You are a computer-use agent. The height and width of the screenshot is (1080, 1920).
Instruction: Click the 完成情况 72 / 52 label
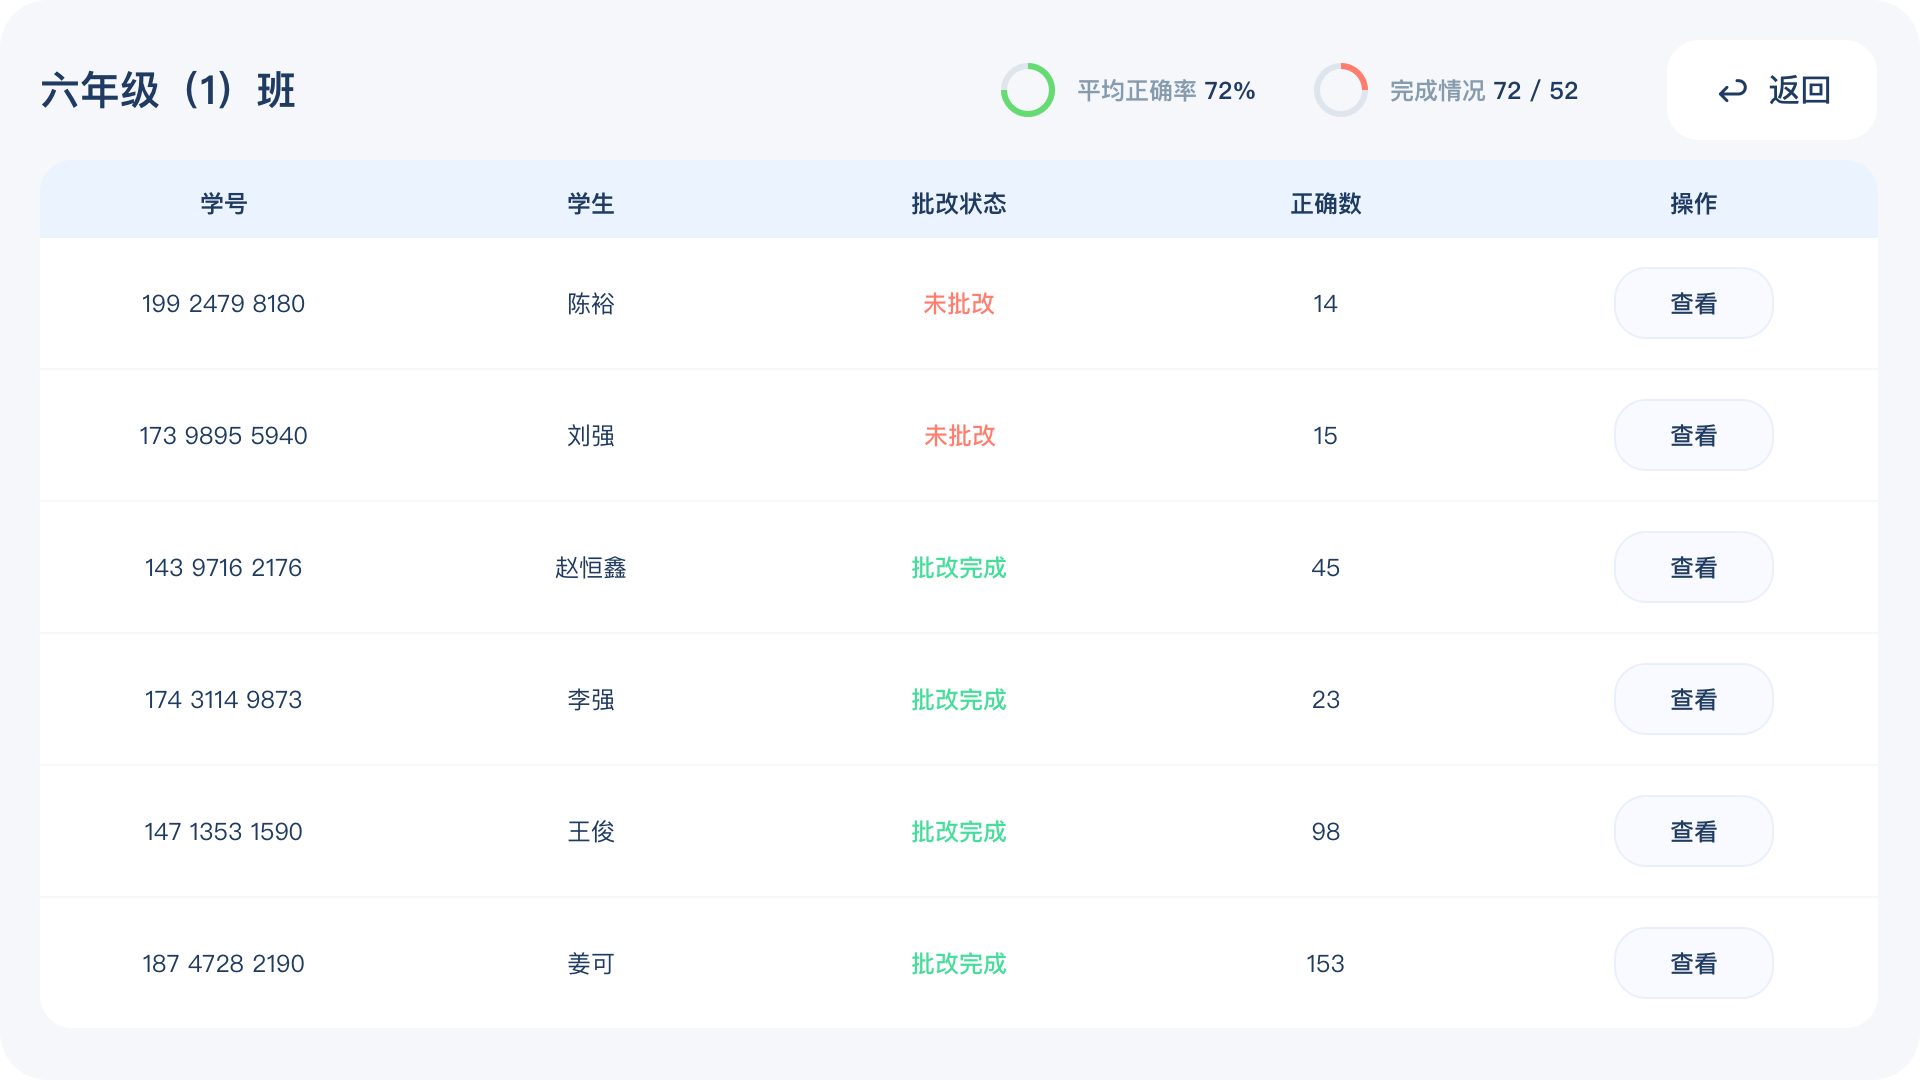click(1483, 91)
